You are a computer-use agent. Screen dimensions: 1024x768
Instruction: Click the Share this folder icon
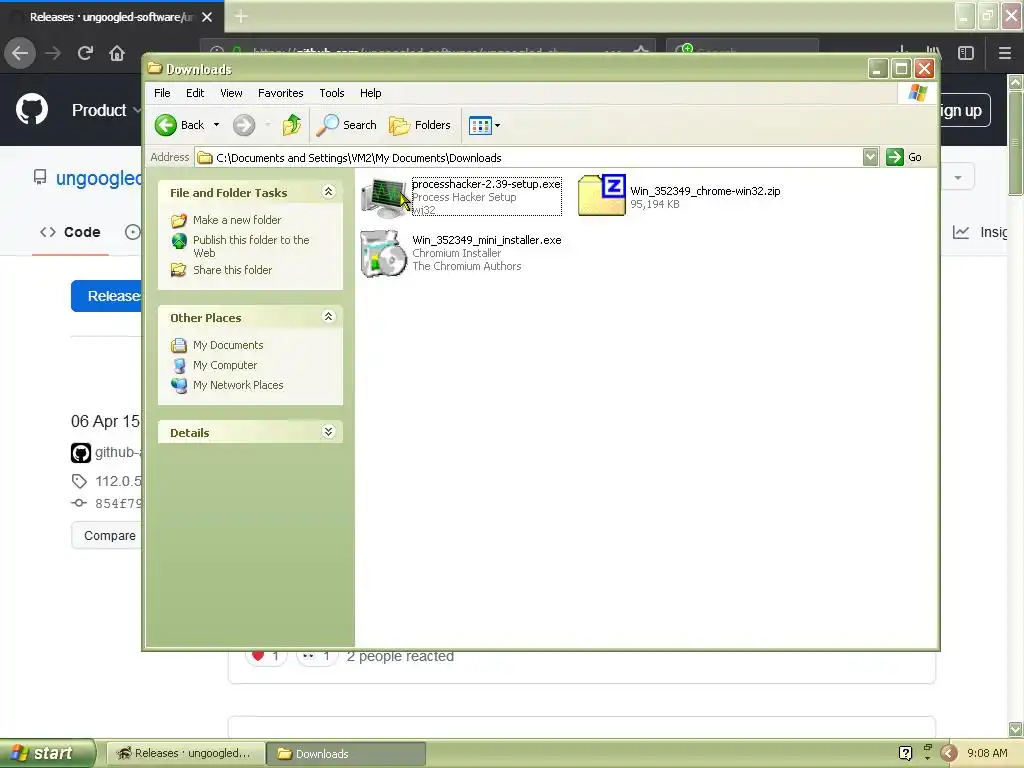pyautogui.click(x=178, y=270)
